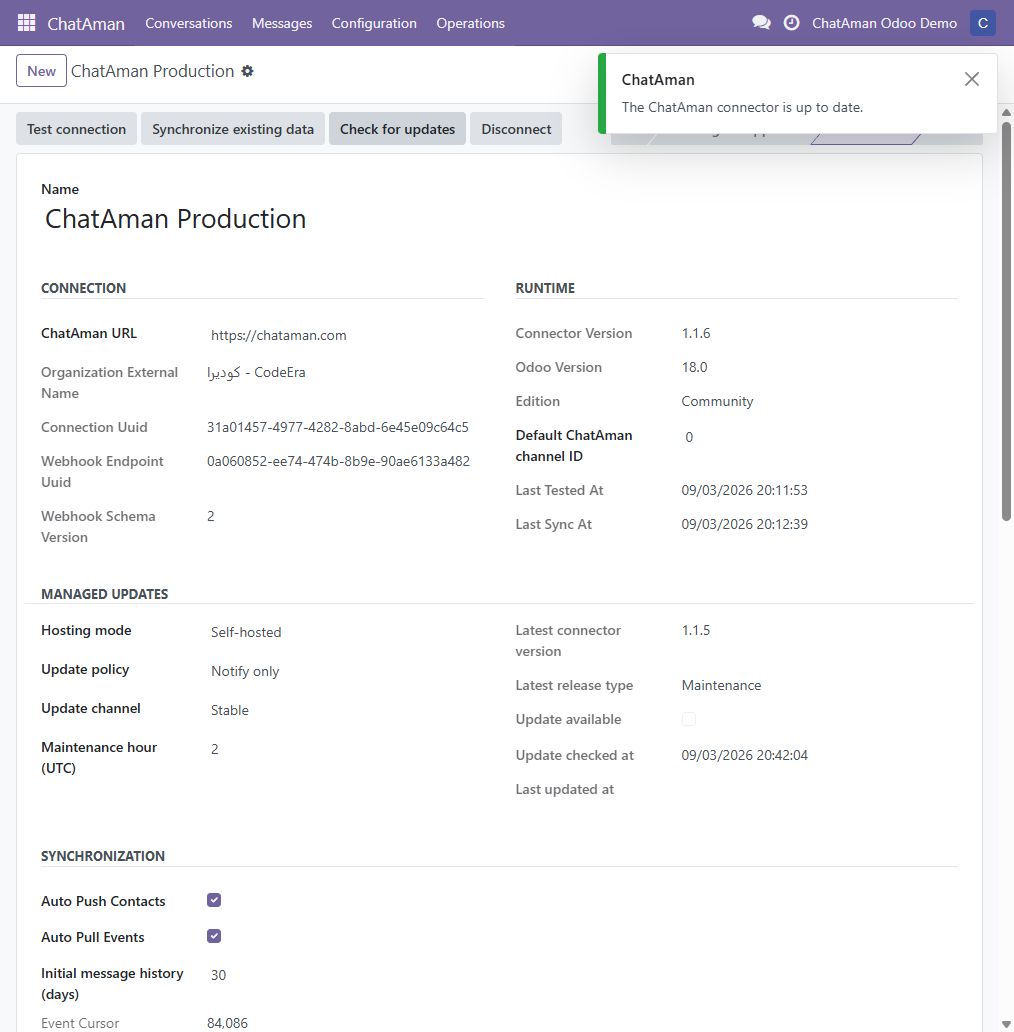Click the scrollbar down arrow

(1006, 1024)
